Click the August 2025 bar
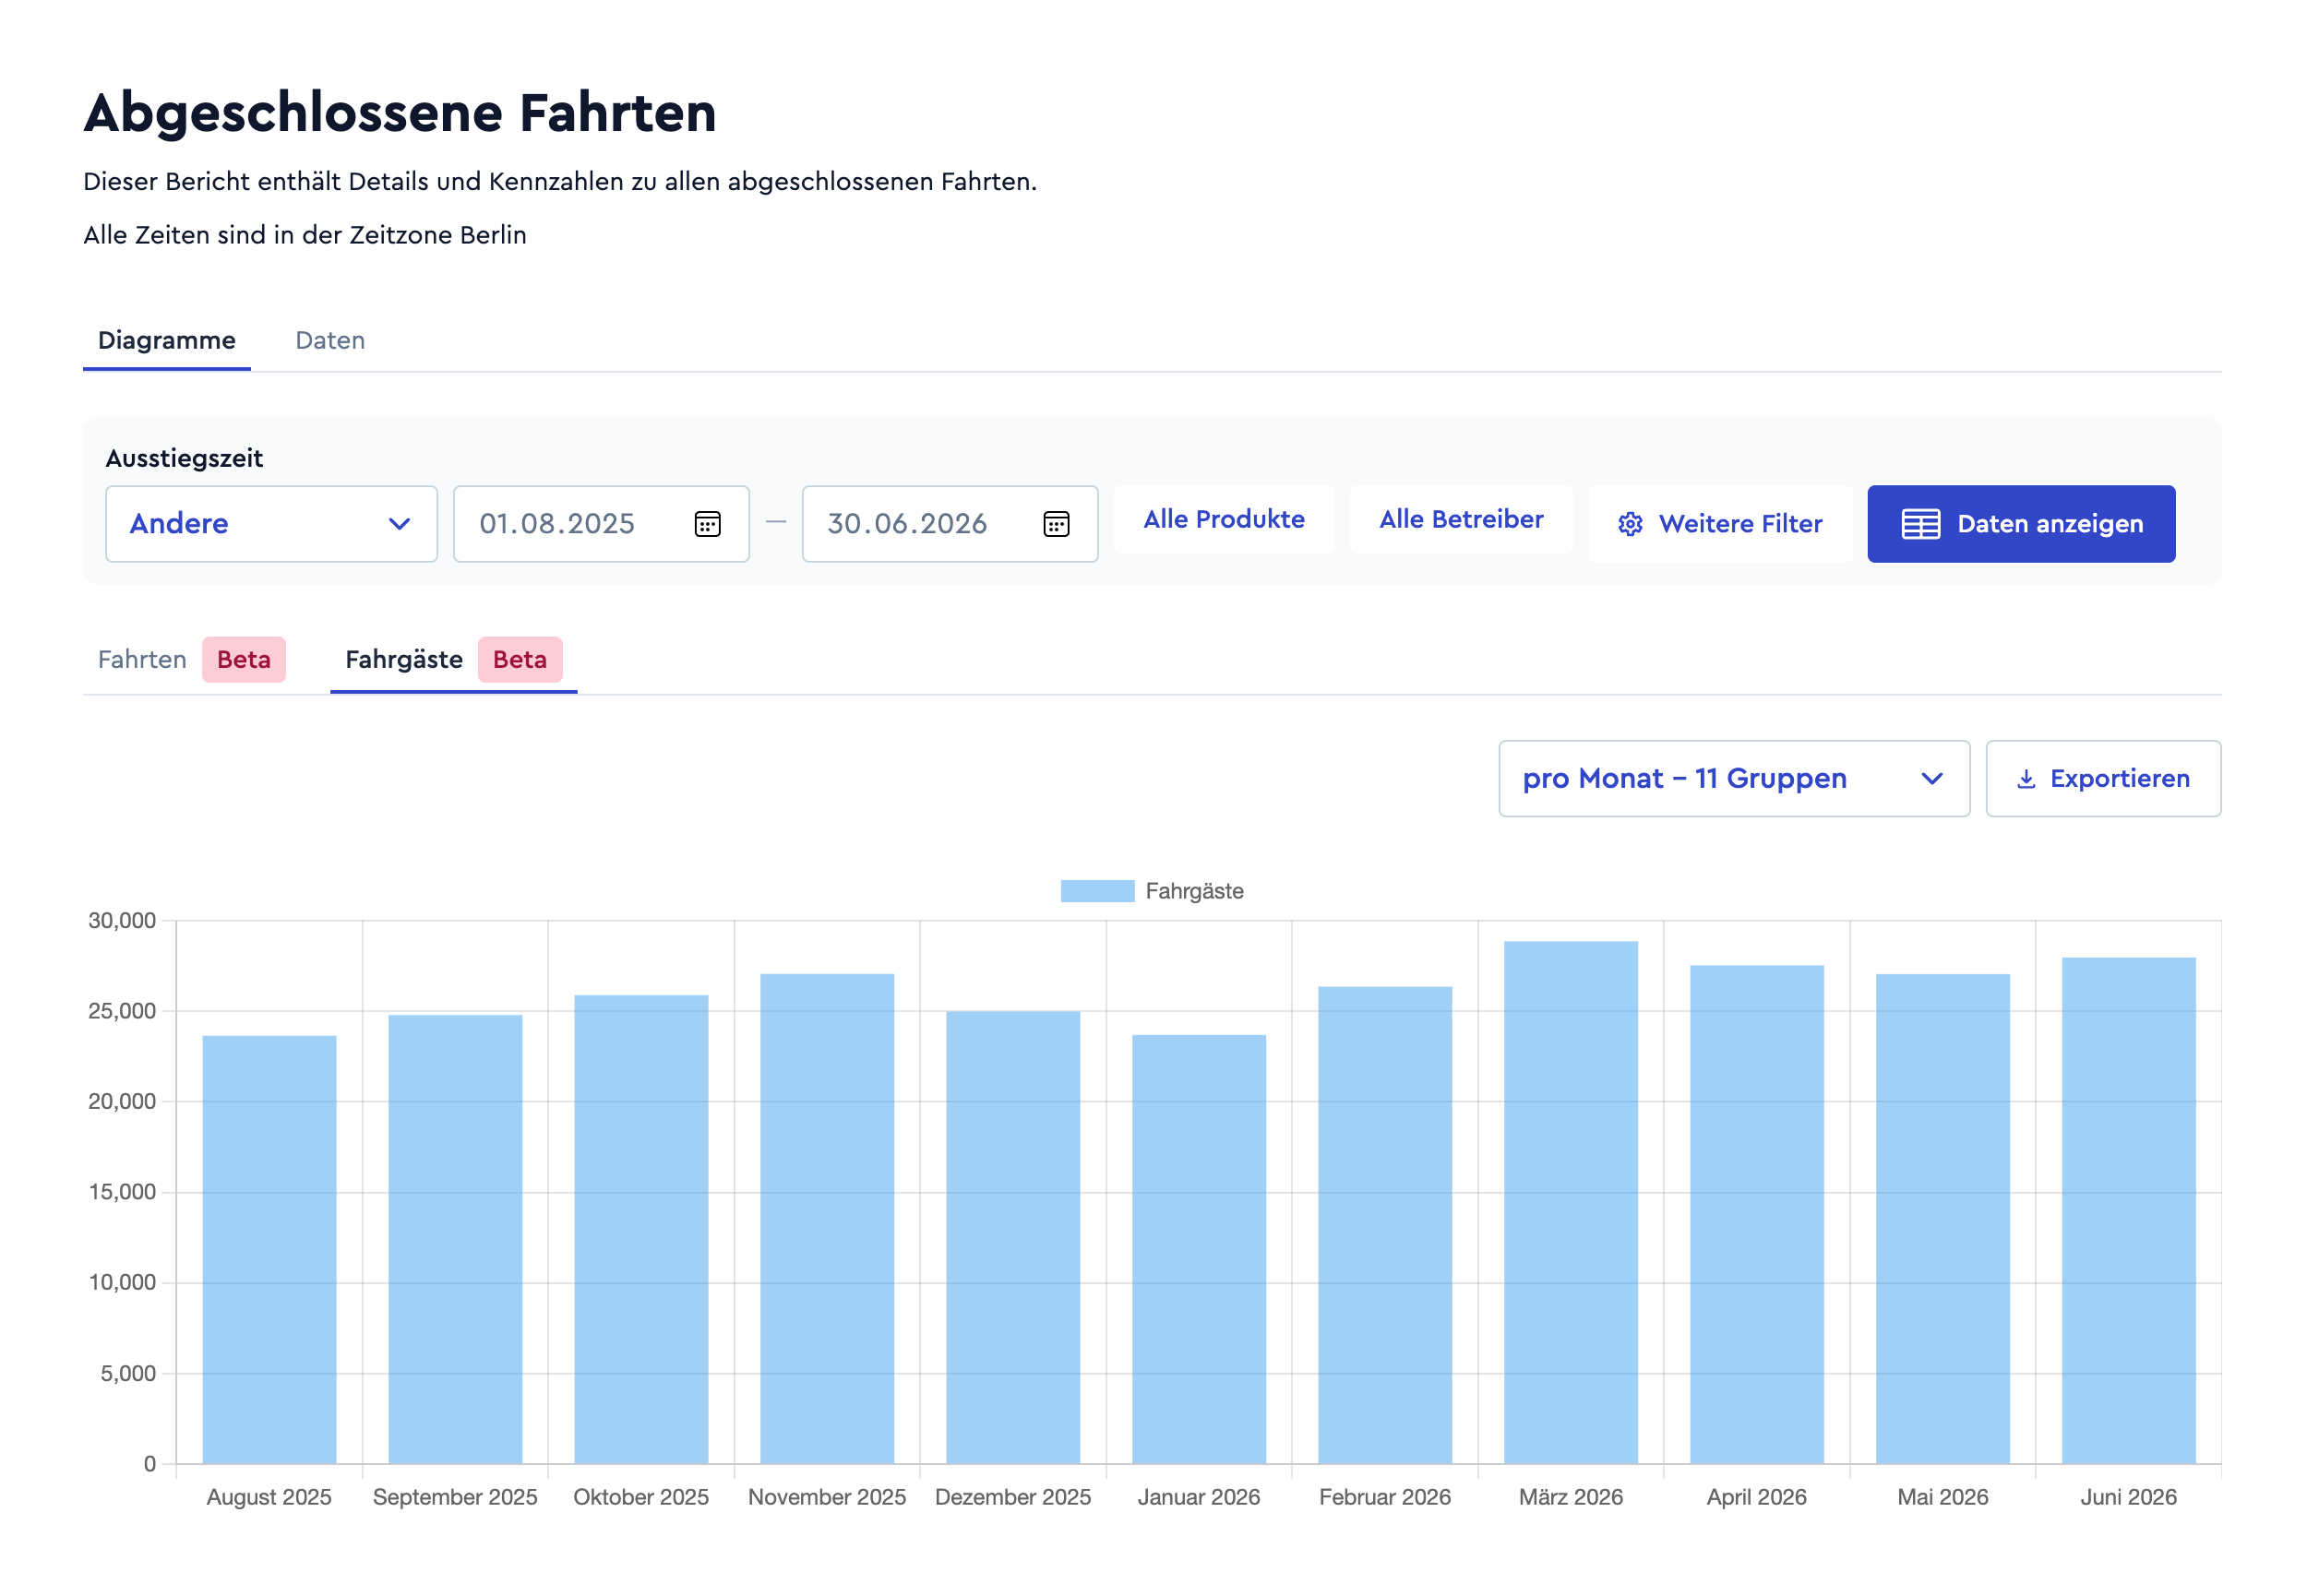2307x1596 pixels. coord(269,1250)
